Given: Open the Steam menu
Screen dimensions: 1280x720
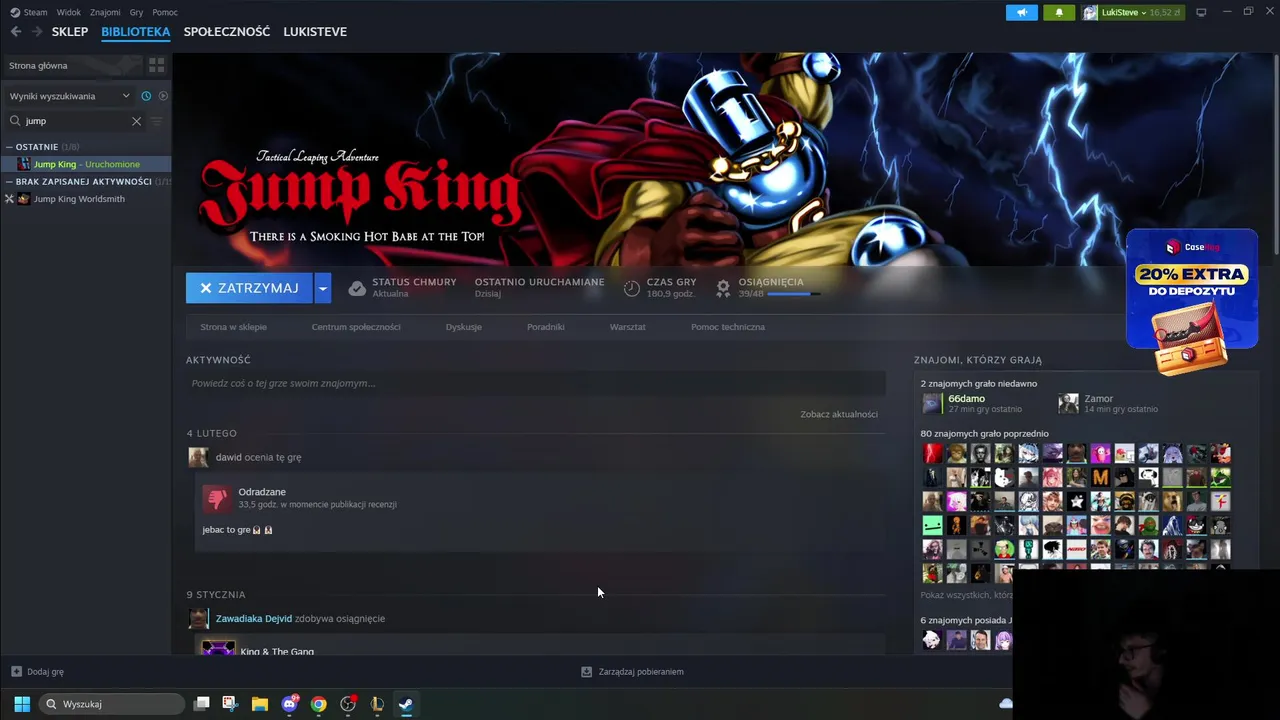Looking at the screenshot, I should 29,12.
